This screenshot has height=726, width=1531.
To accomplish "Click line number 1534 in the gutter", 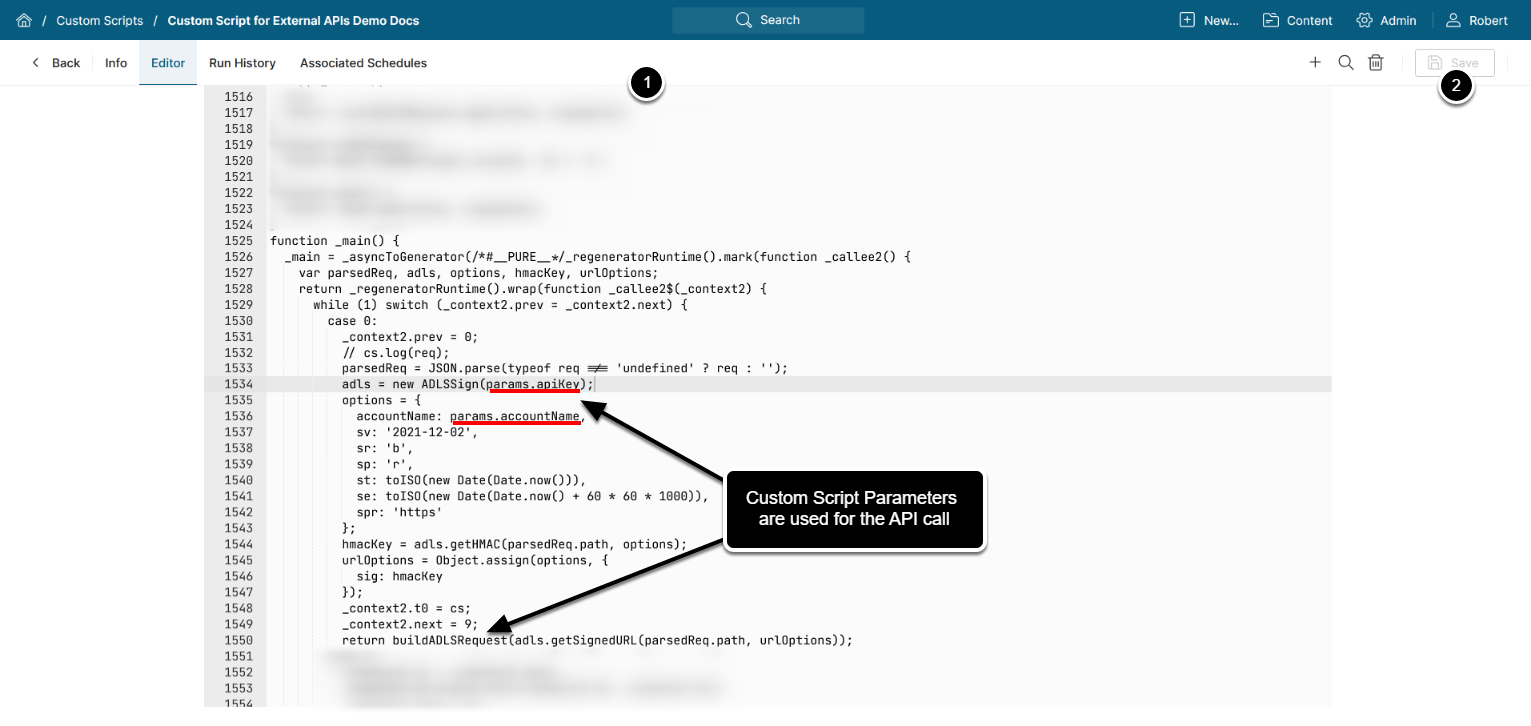I will 238,385.
